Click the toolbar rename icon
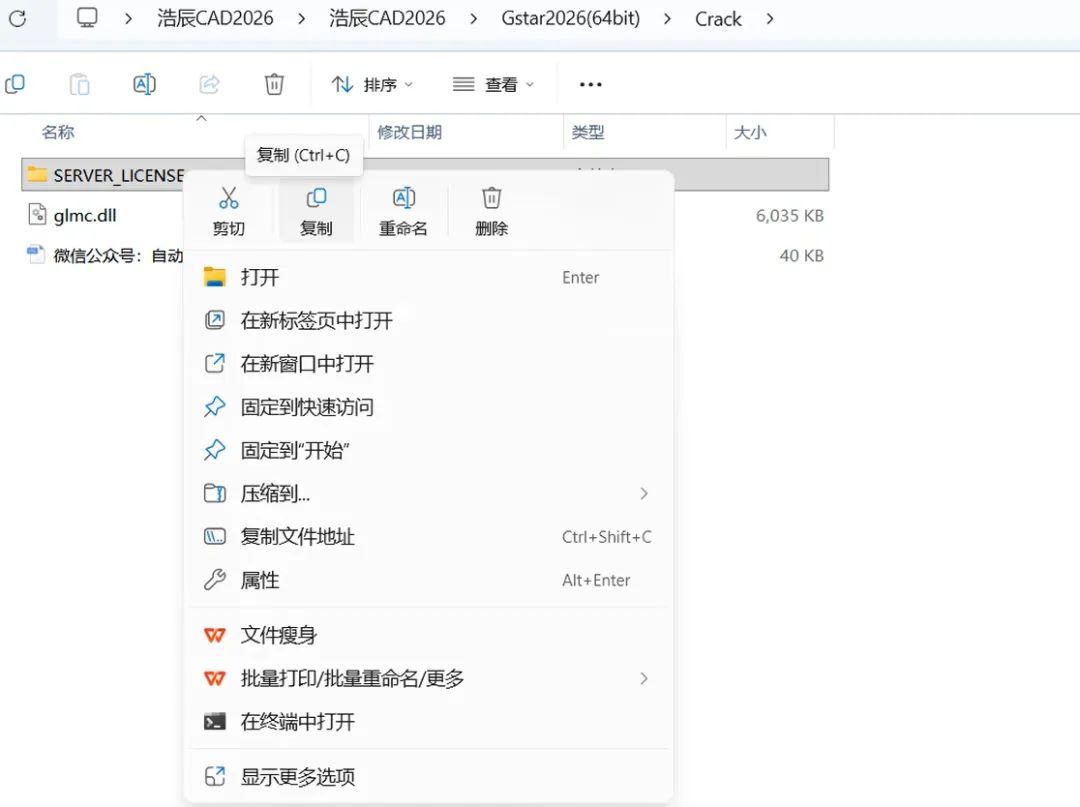Screen dimensions: 1080x807 [x=144, y=84]
